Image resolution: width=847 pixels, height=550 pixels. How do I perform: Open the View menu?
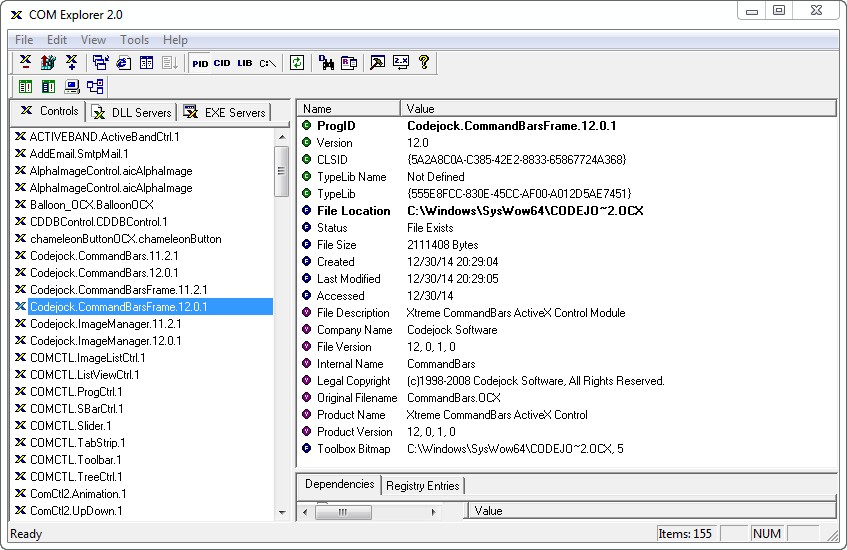coord(93,40)
